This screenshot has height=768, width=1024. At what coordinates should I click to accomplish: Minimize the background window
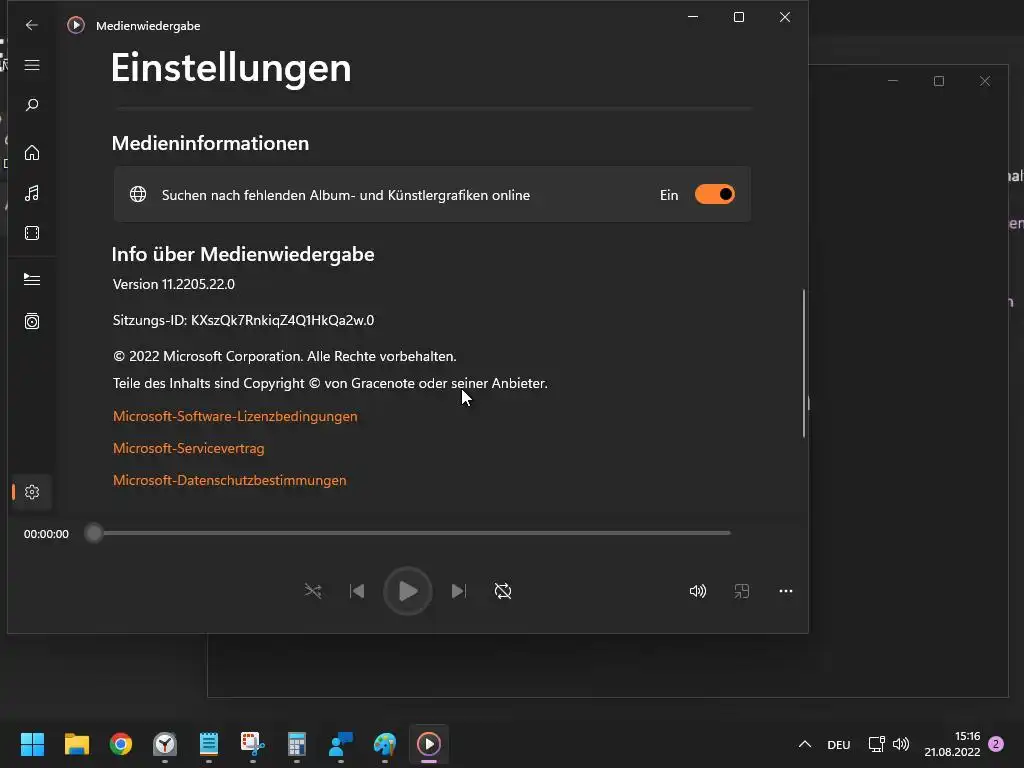pyautogui.click(x=893, y=81)
